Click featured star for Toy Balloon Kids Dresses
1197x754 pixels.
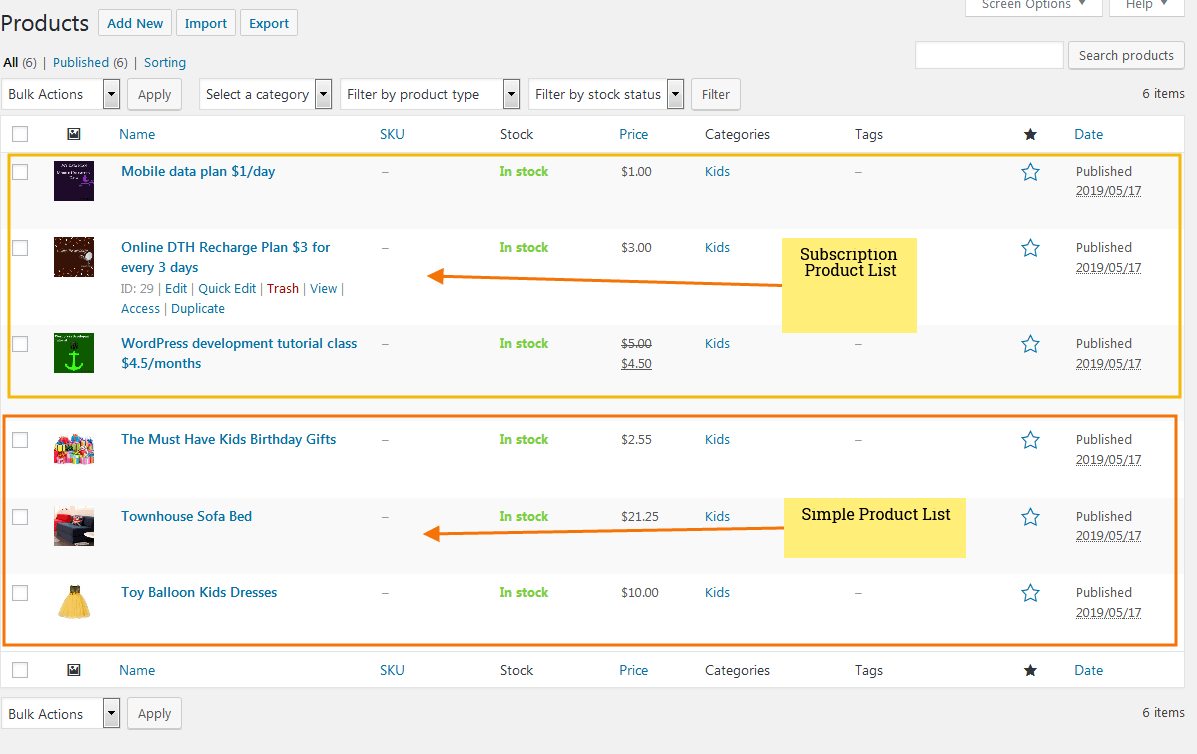(x=1030, y=593)
